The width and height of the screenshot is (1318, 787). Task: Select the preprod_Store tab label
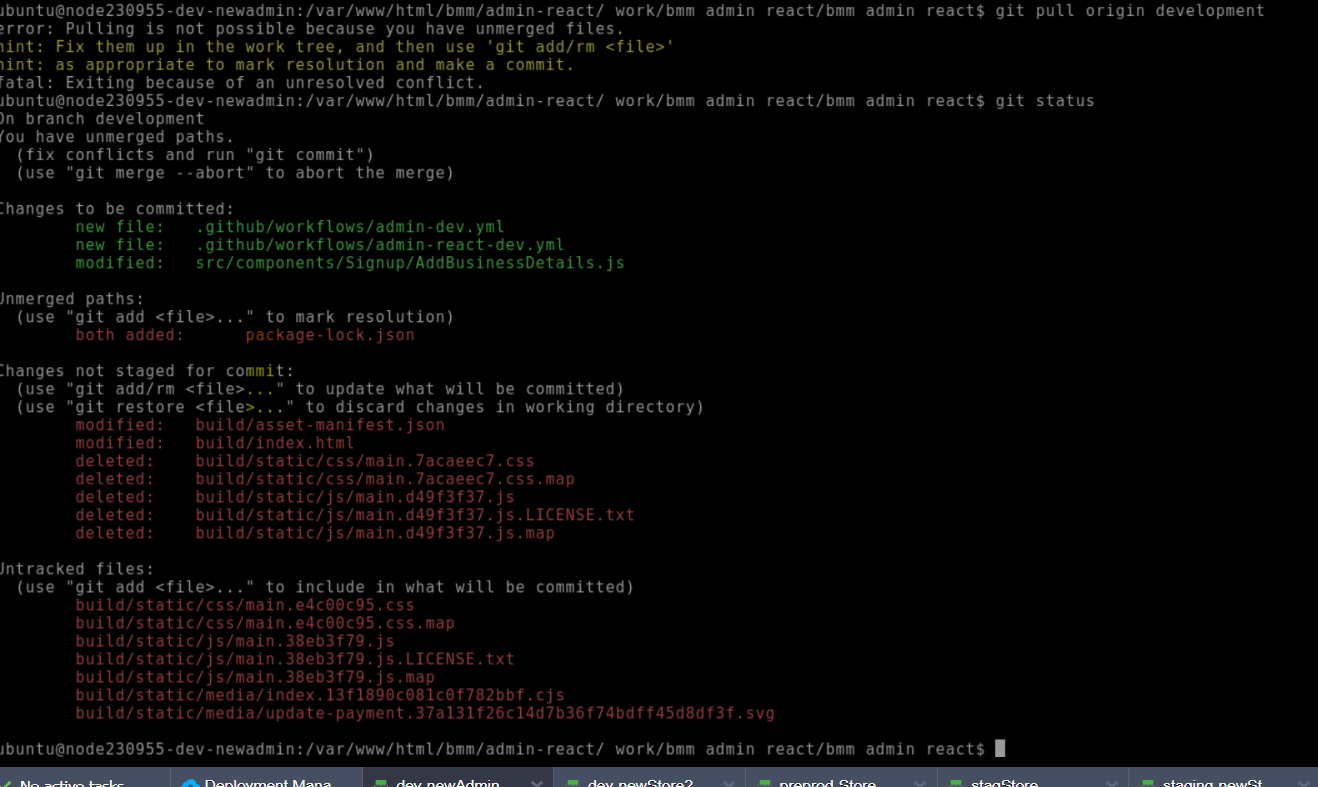[x=830, y=784]
